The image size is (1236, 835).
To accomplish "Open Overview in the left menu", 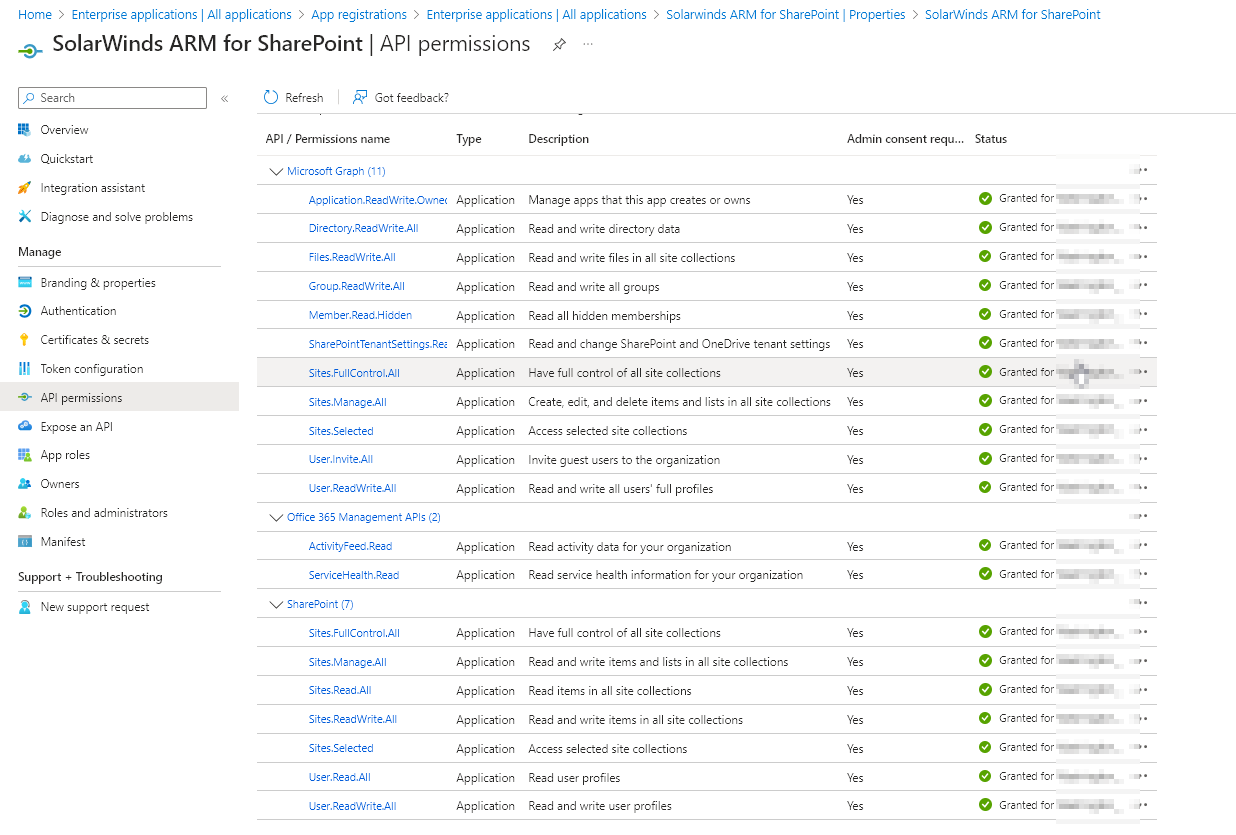I will click(x=64, y=130).
